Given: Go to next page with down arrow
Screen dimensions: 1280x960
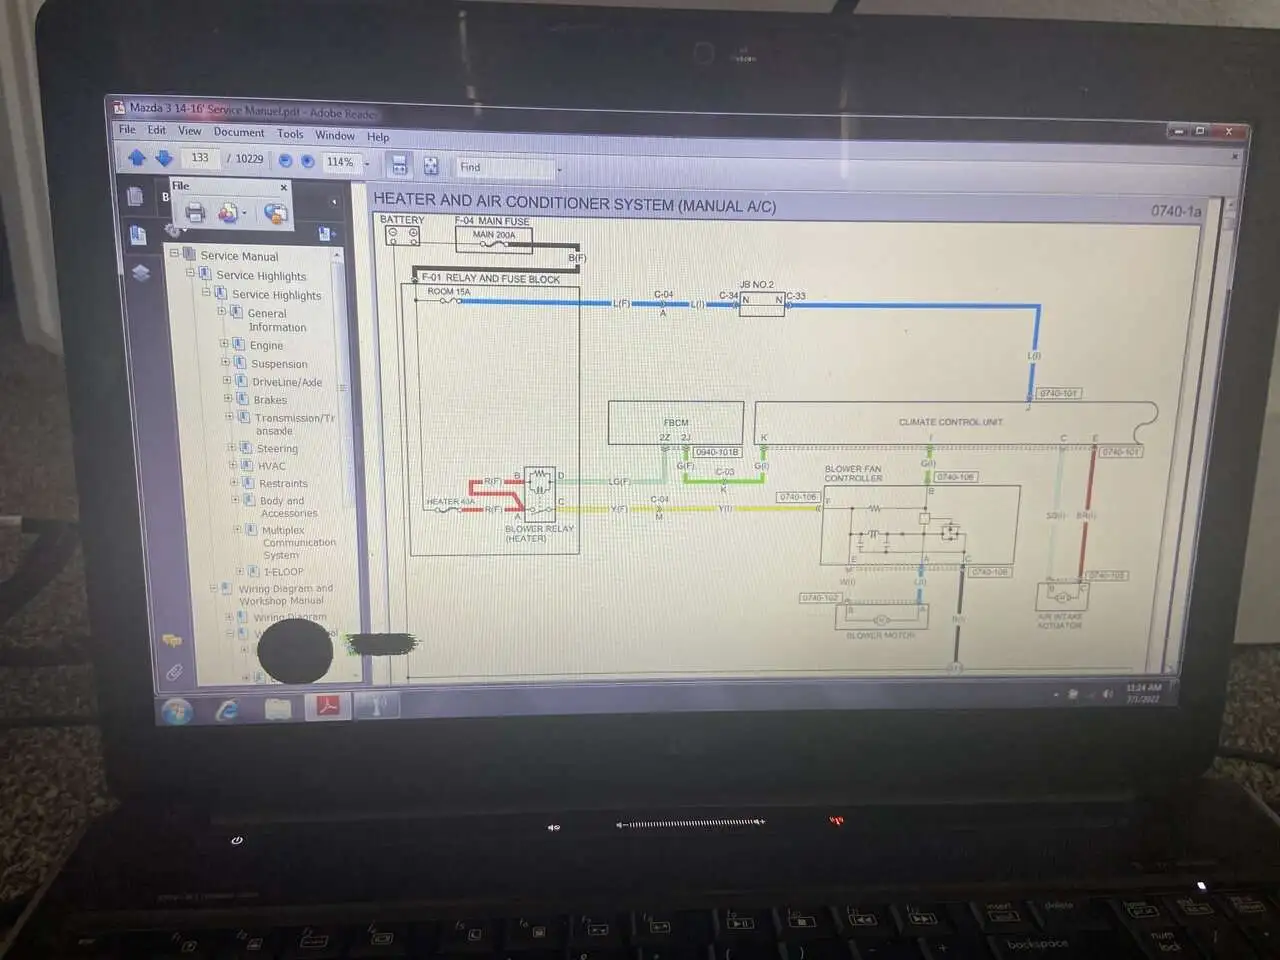Looking at the screenshot, I should pos(164,157).
